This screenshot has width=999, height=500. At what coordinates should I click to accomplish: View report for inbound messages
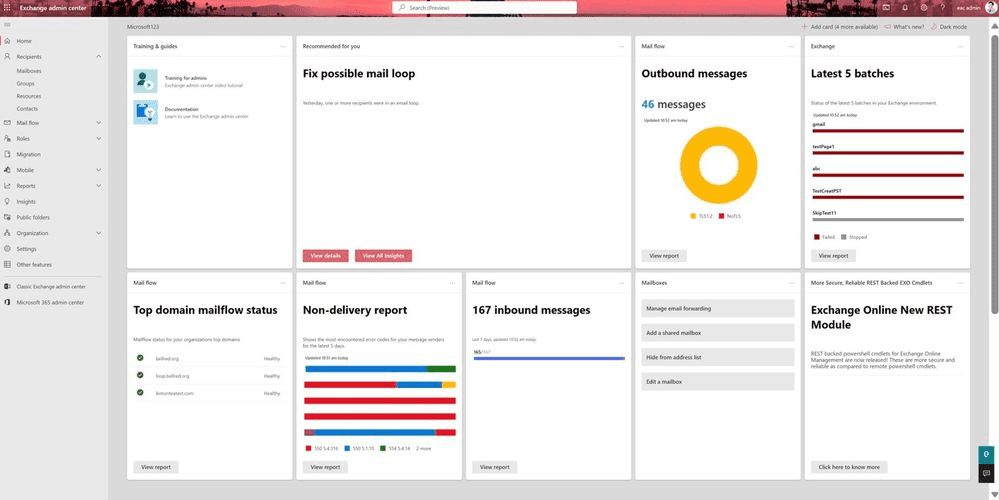494,467
